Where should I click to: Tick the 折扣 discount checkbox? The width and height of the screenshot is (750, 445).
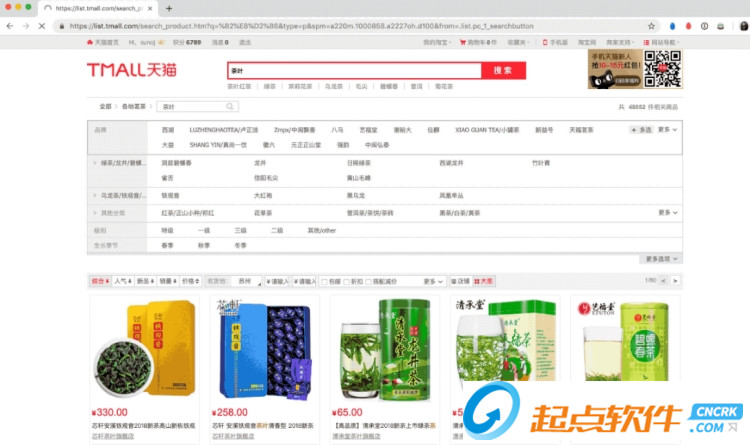coord(346,282)
